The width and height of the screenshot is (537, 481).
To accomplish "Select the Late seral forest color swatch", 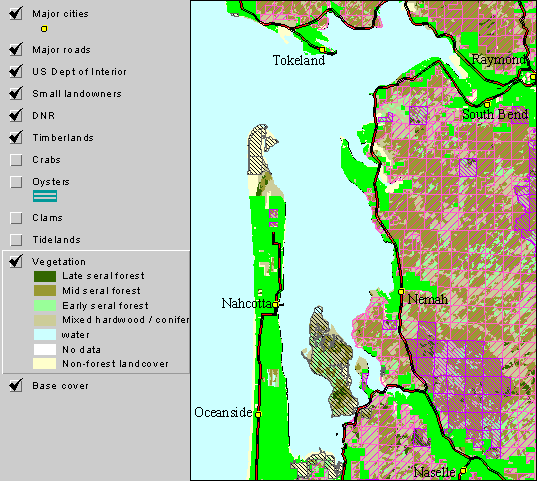I will [x=45, y=276].
